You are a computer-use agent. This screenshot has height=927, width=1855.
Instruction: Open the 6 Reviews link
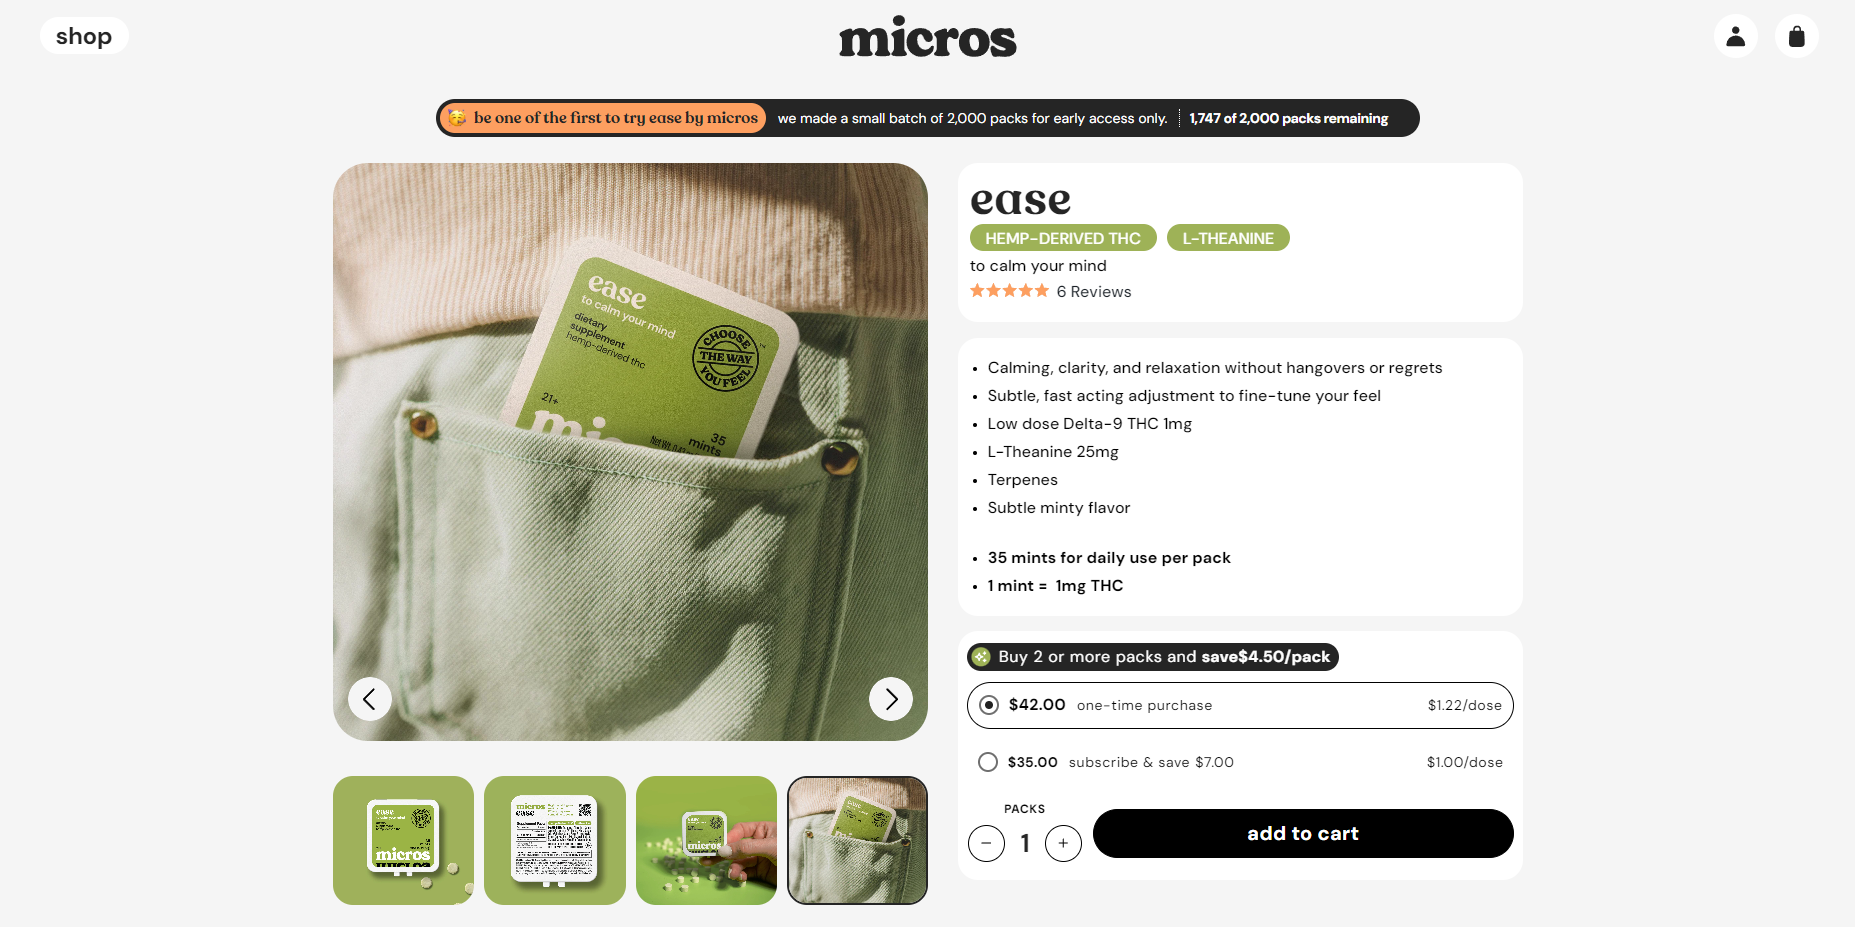pyautogui.click(x=1094, y=292)
